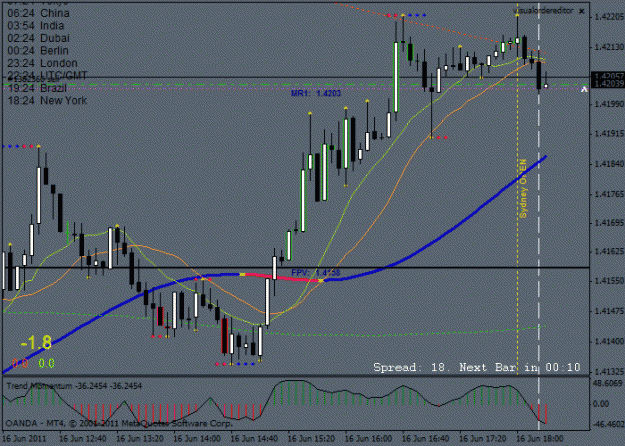The height and width of the screenshot is (446, 625).
Task: Click the 1.41325 price scale value
Action: [x=608, y=372]
